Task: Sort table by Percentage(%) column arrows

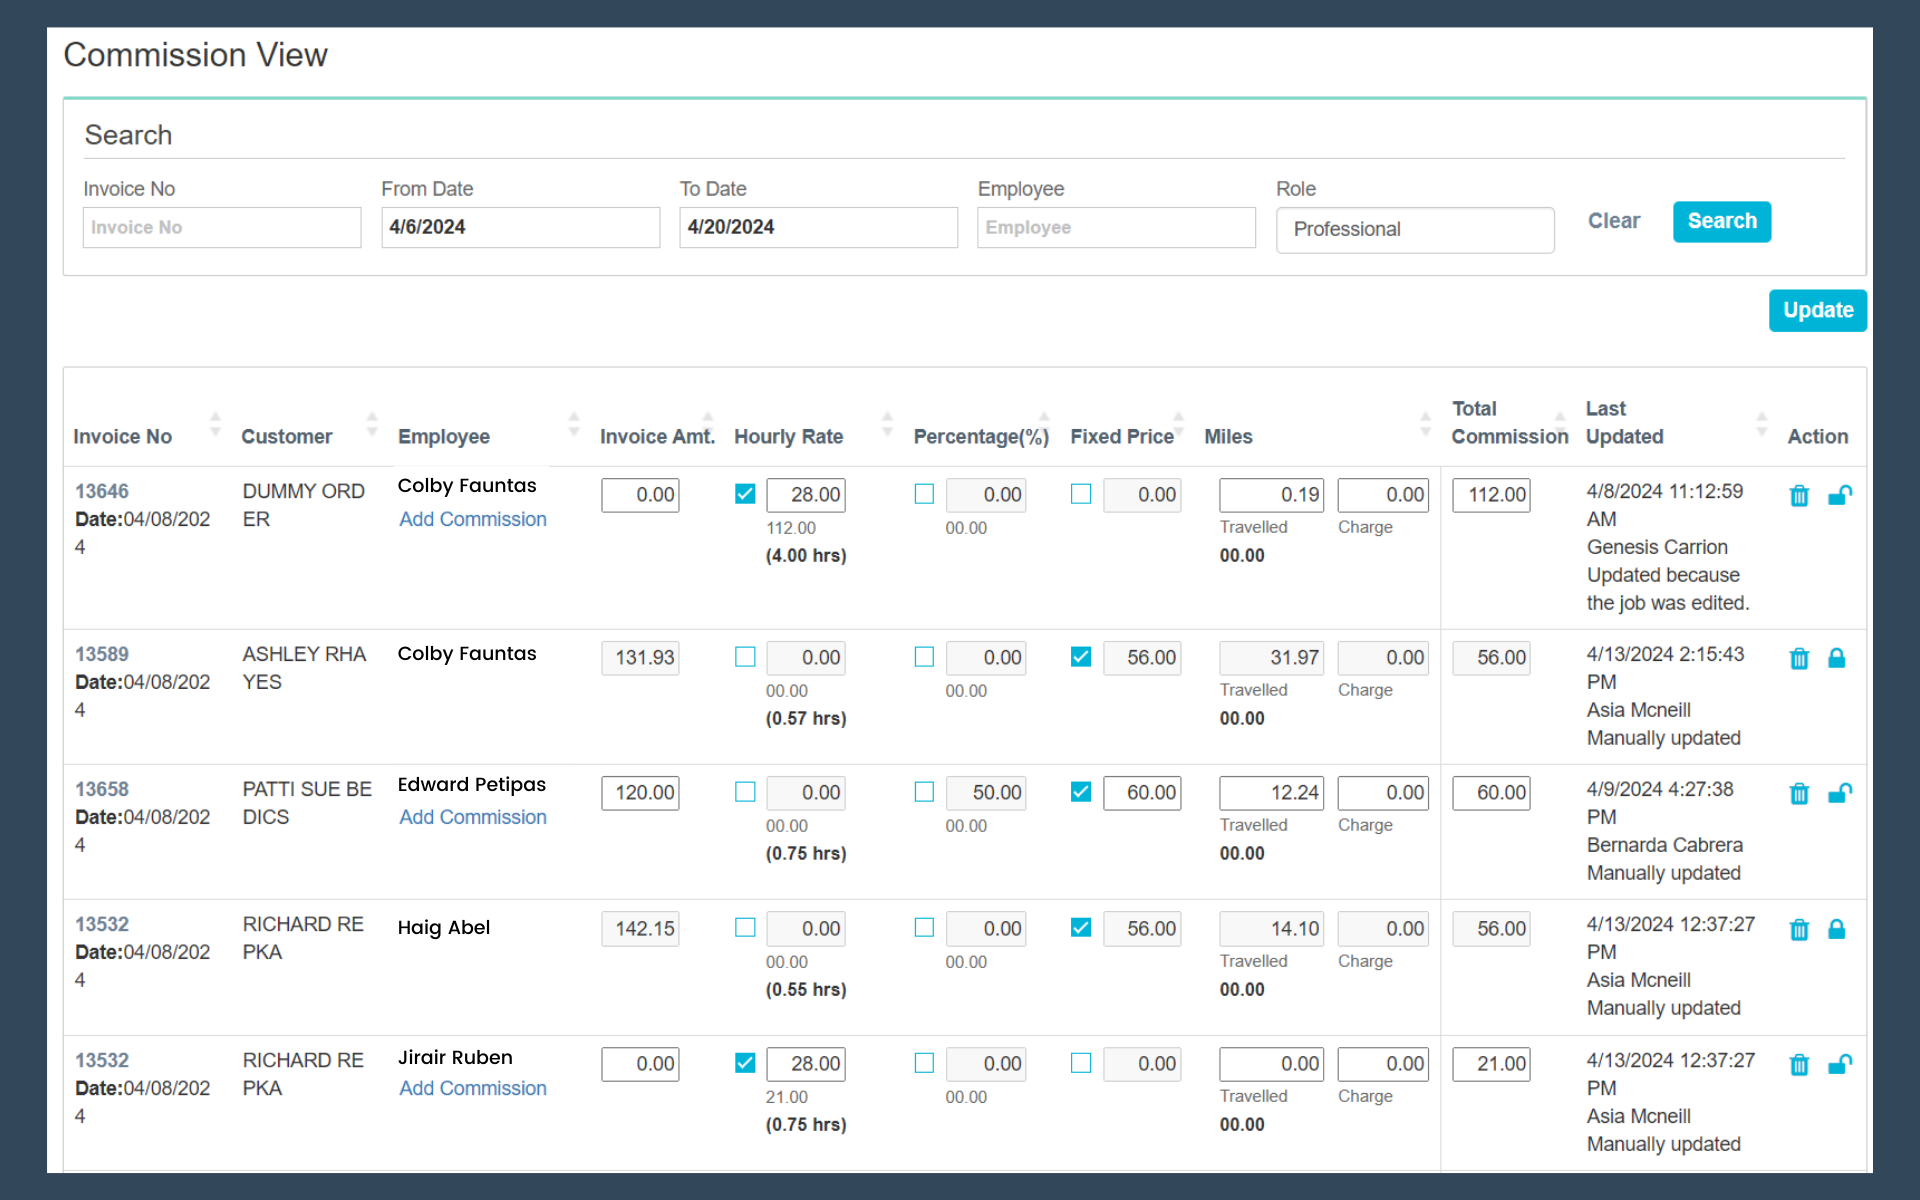Action: tap(1044, 424)
